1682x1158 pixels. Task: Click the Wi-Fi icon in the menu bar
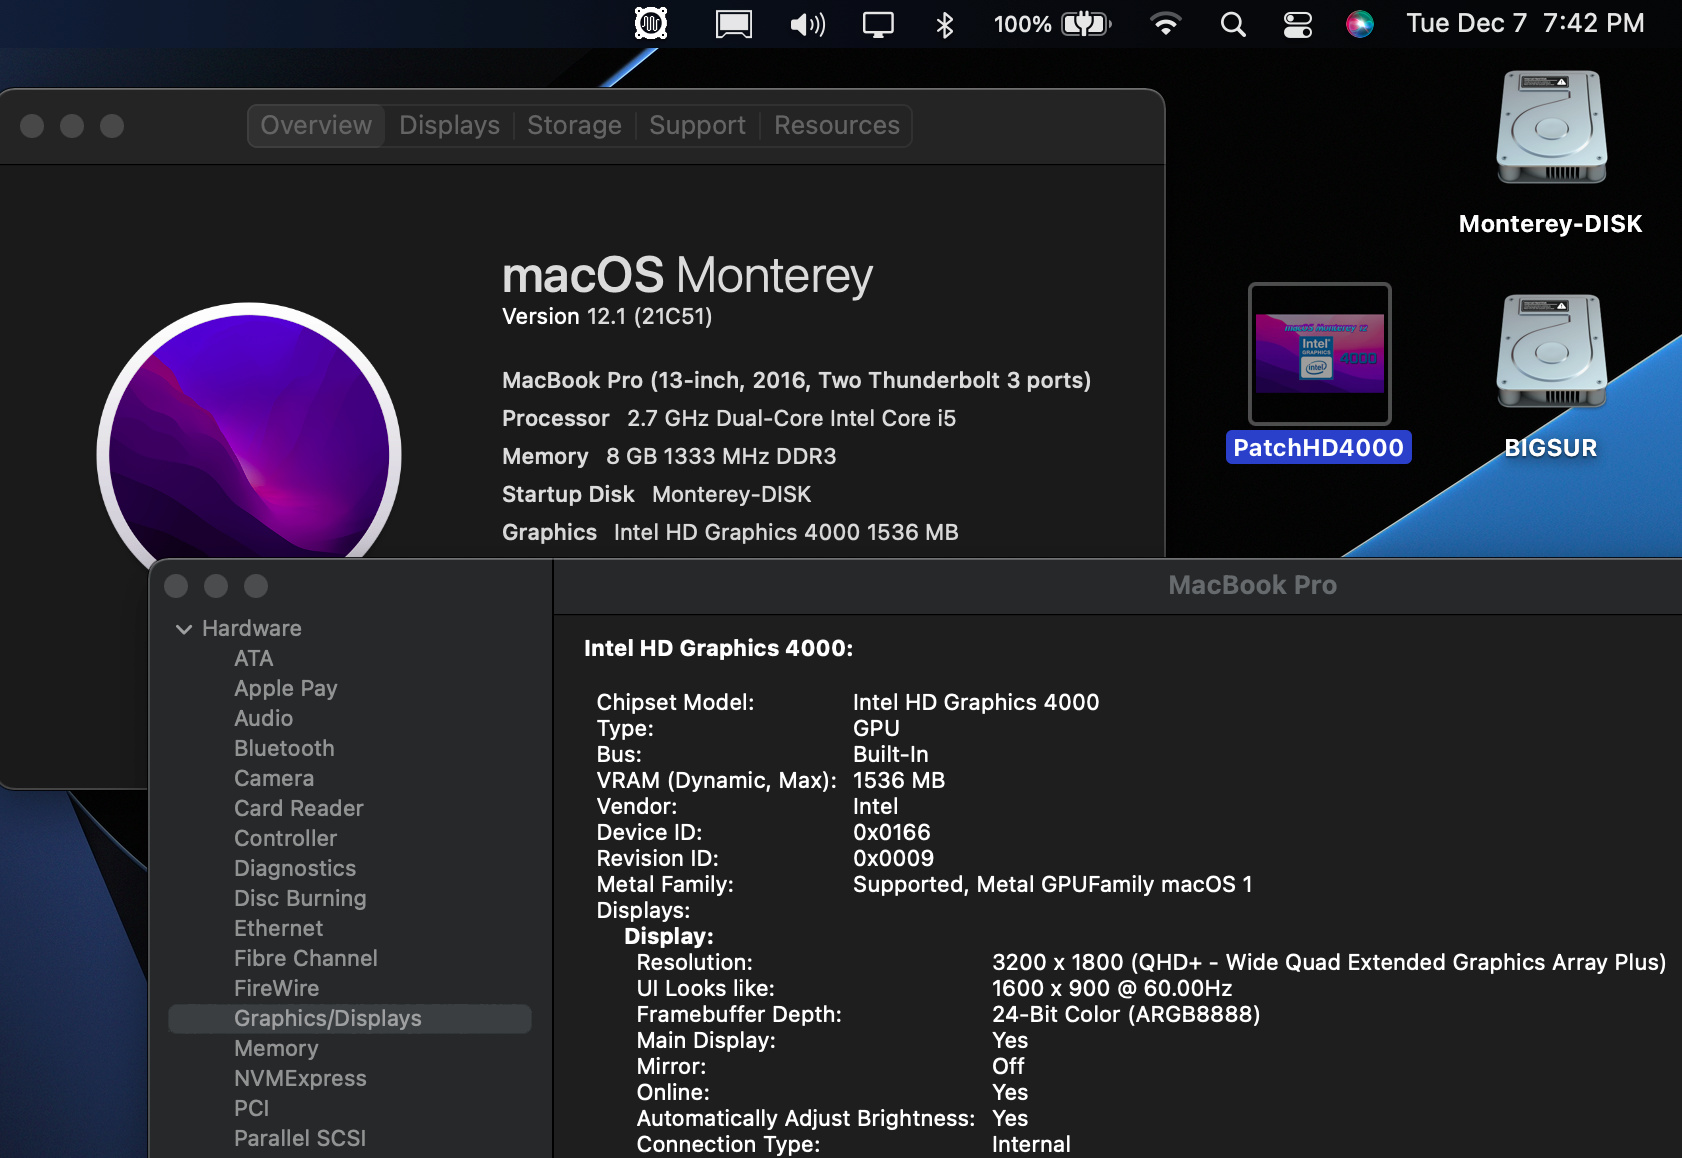[x=1165, y=24]
